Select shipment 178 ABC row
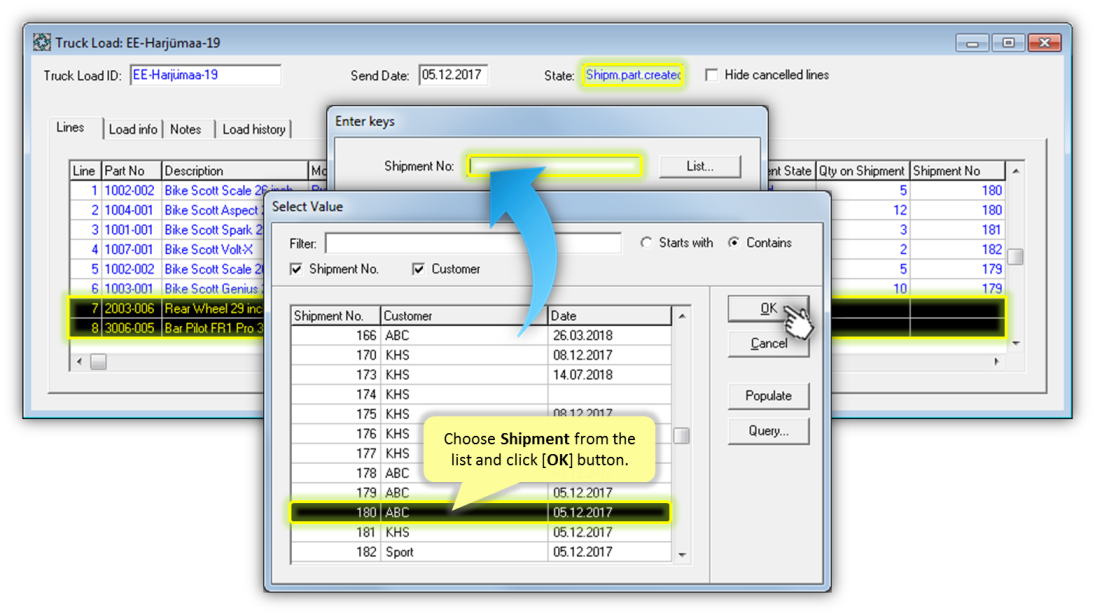The width and height of the screenshot is (1095, 615). 480,473
